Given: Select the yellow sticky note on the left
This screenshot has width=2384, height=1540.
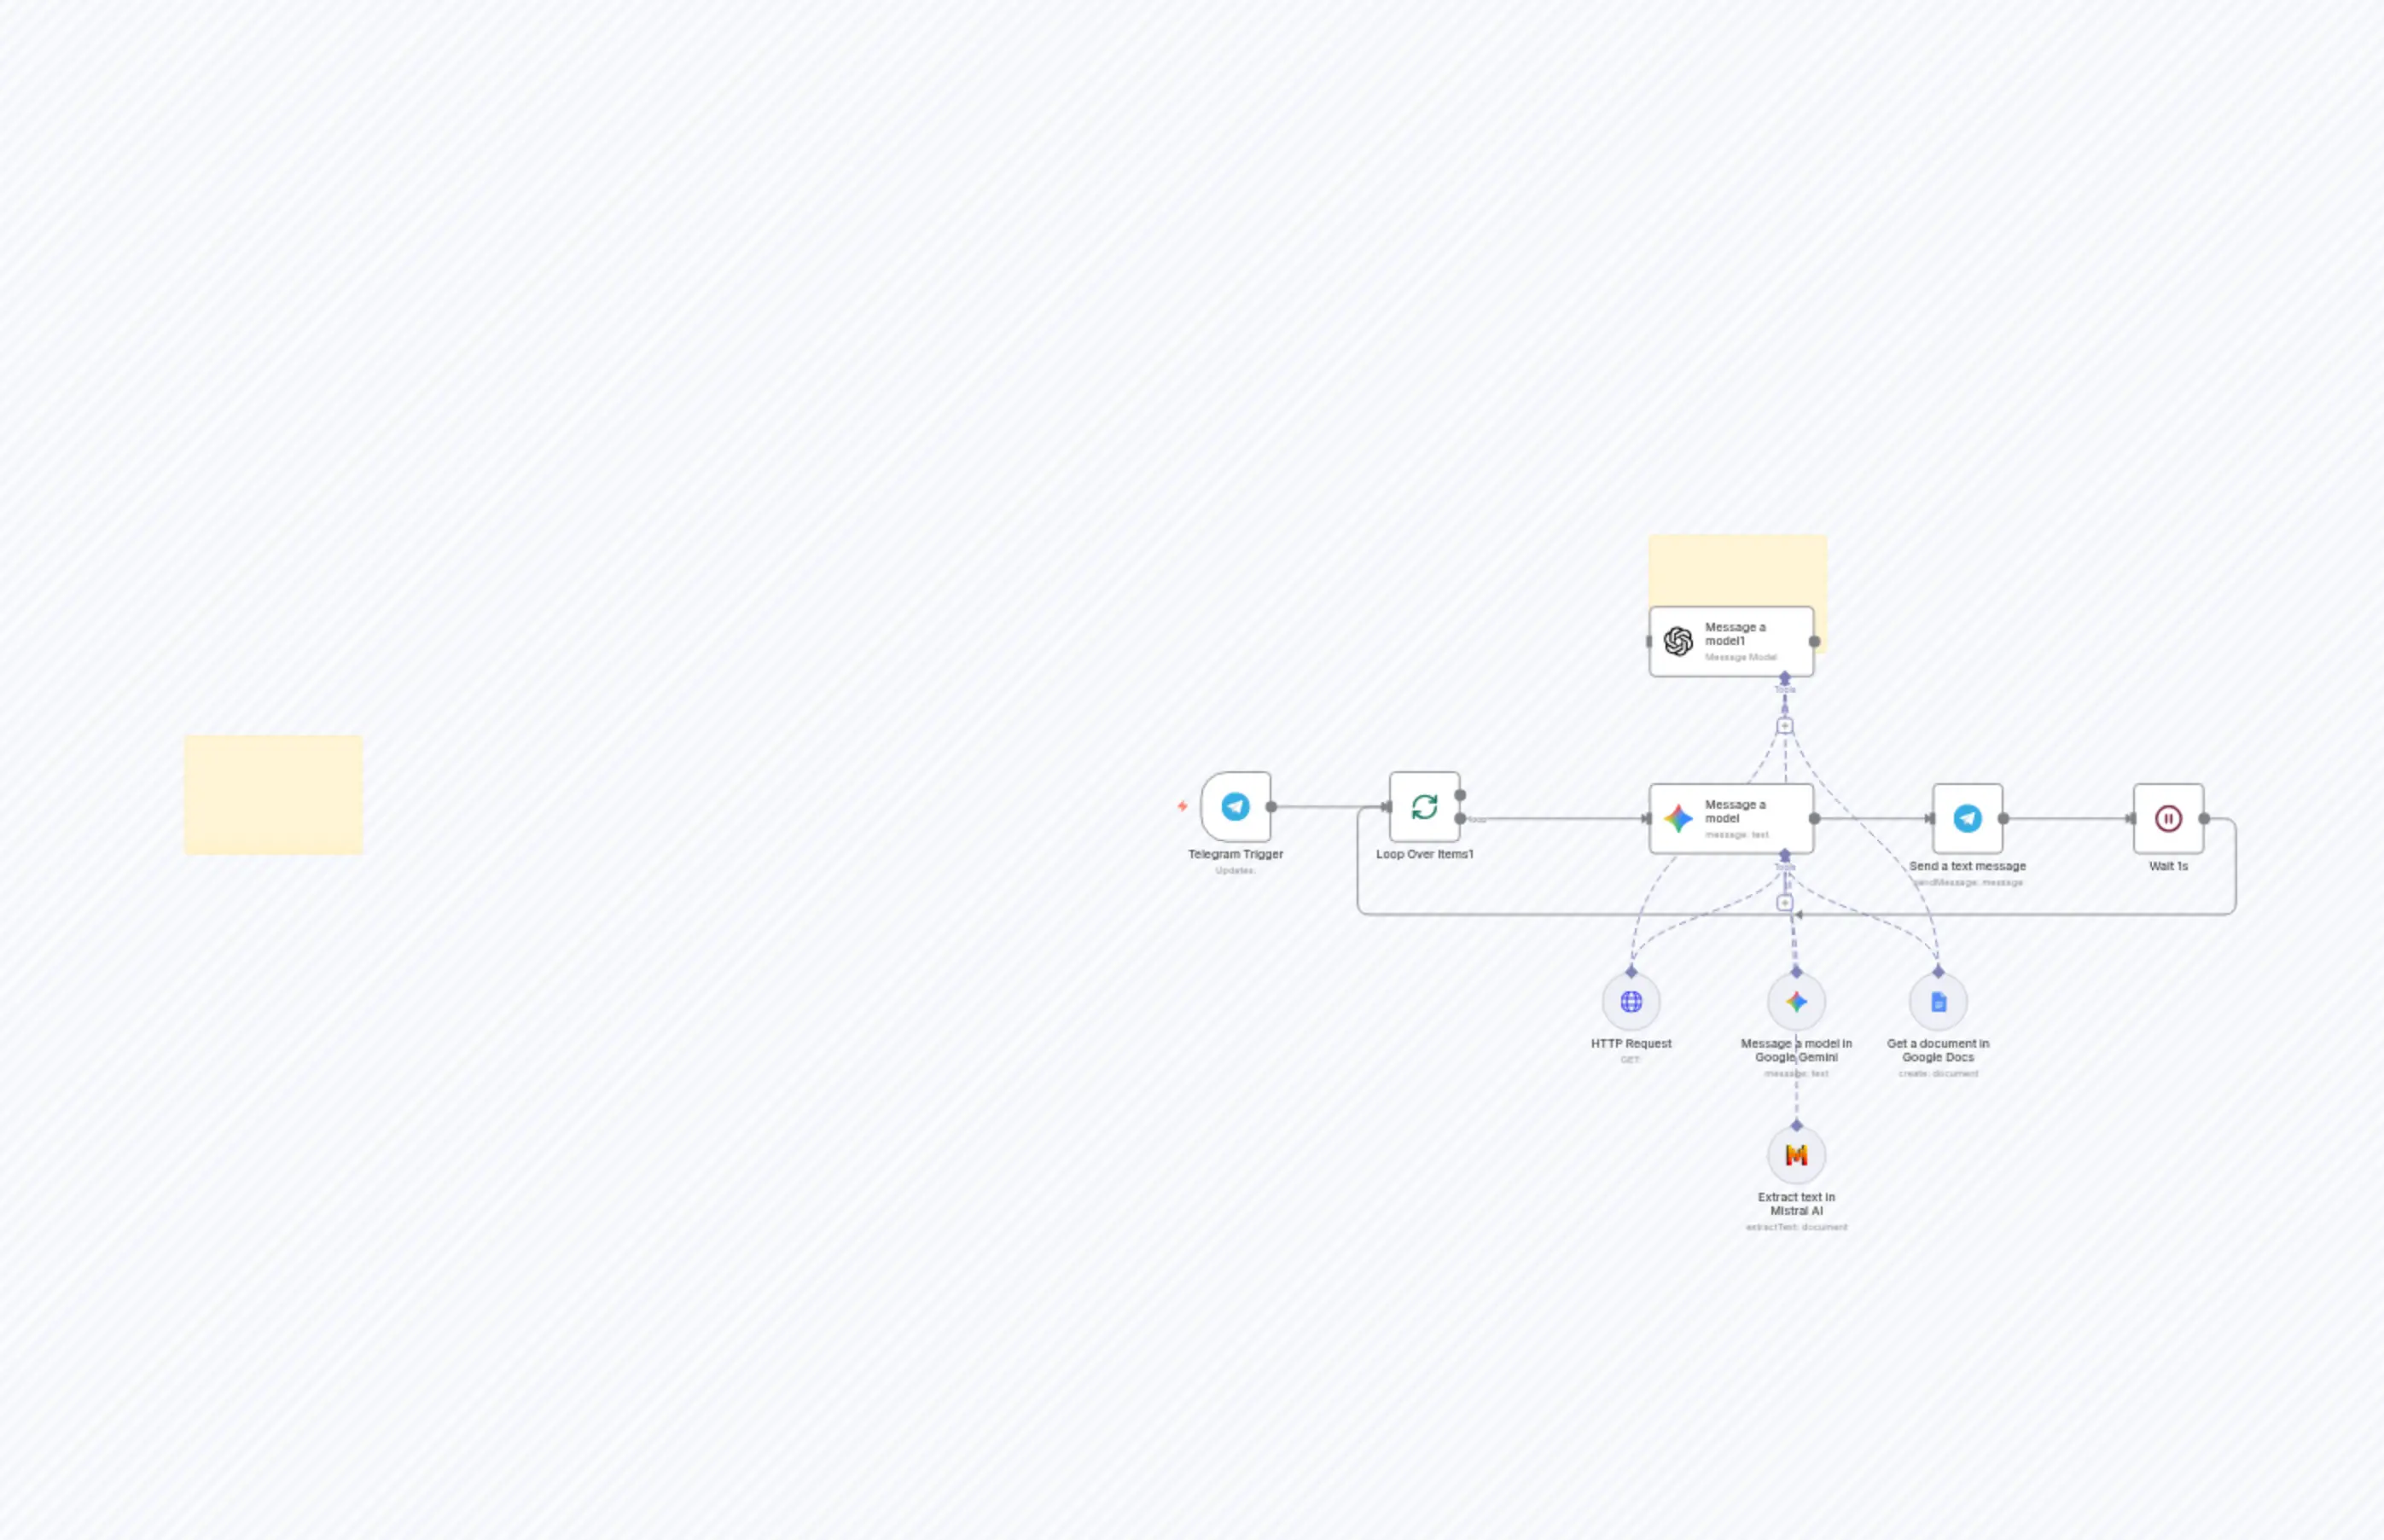Looking at the screenshot, I should point(272,796).
